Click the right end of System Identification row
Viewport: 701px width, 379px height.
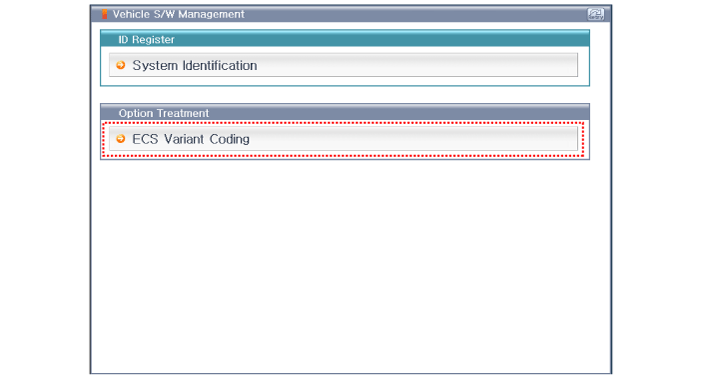tap(559, 65)
